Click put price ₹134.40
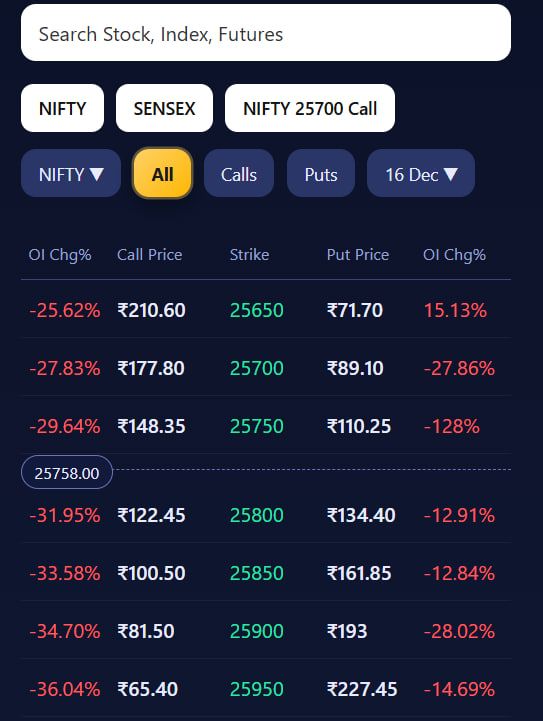Viewport: 543px width, 721px height. point(361,515)
